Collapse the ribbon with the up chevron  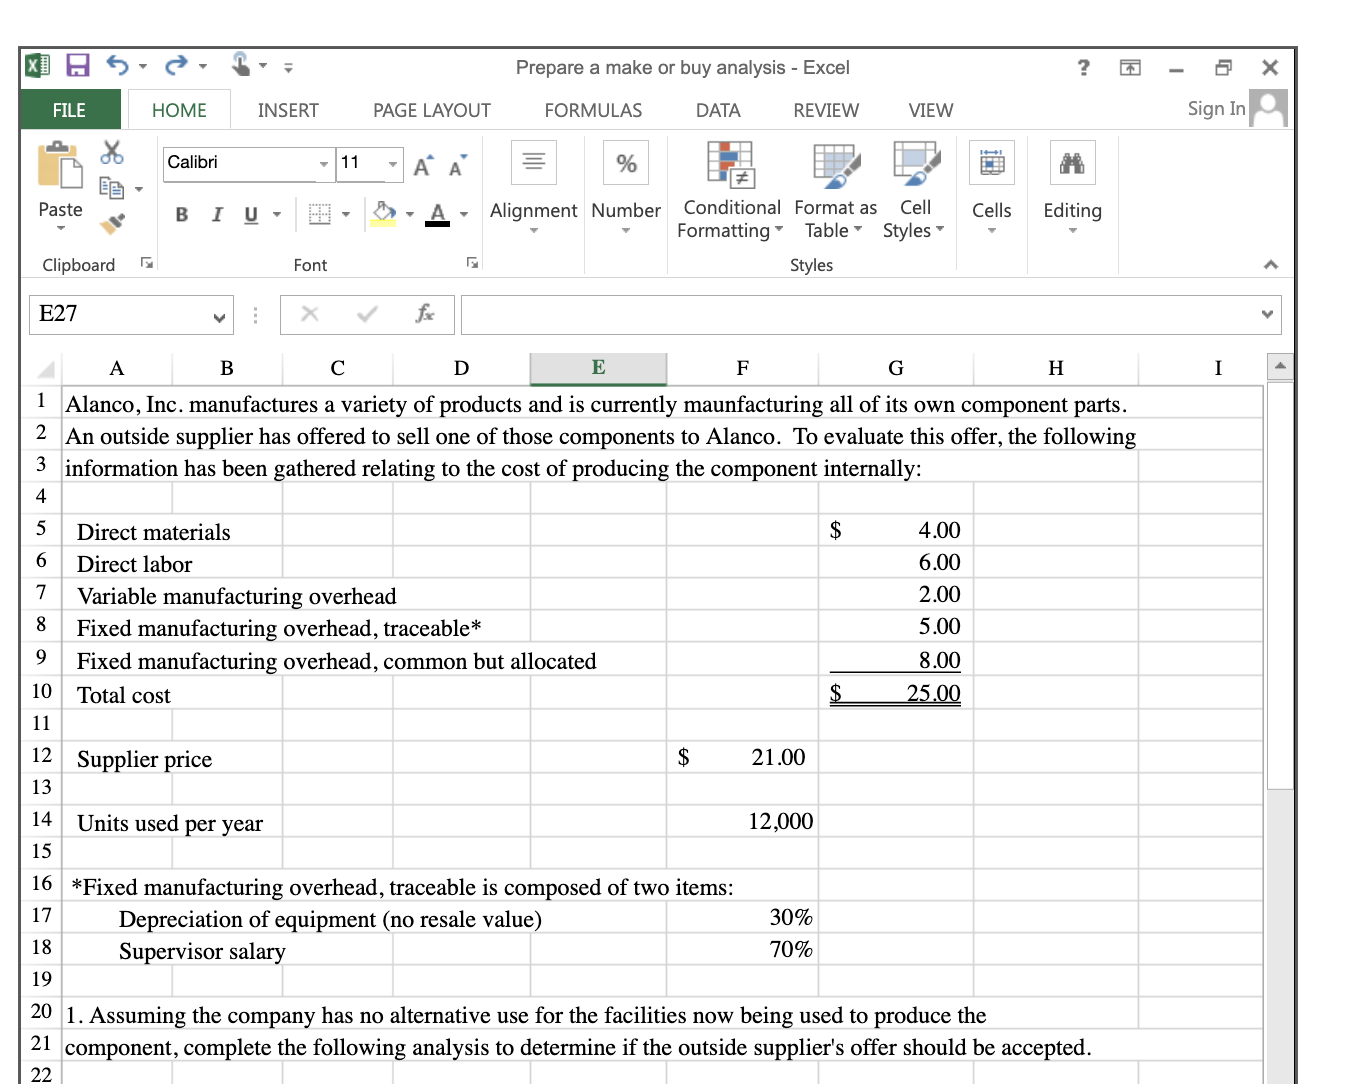pyautogui.click(x=1270, y=265)
